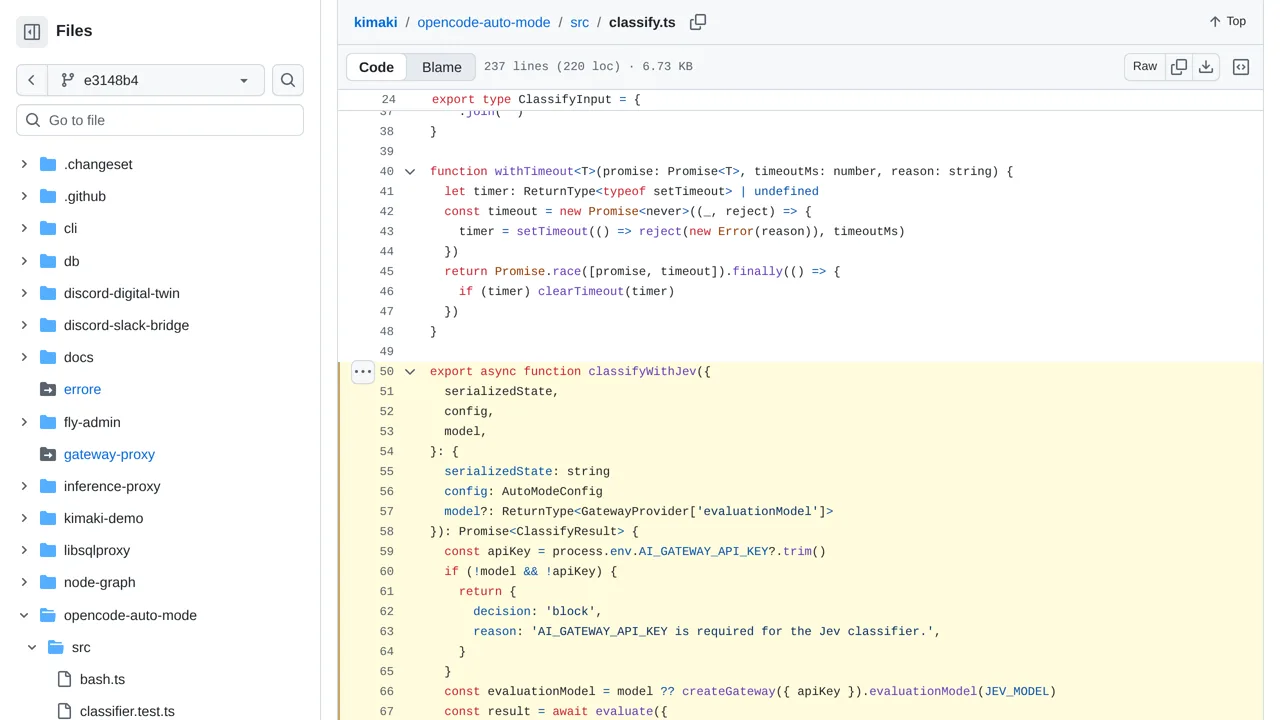Fold the classifyWithJev function at line 50
The height and width of the screenshot is (720, 1280).
410,371
